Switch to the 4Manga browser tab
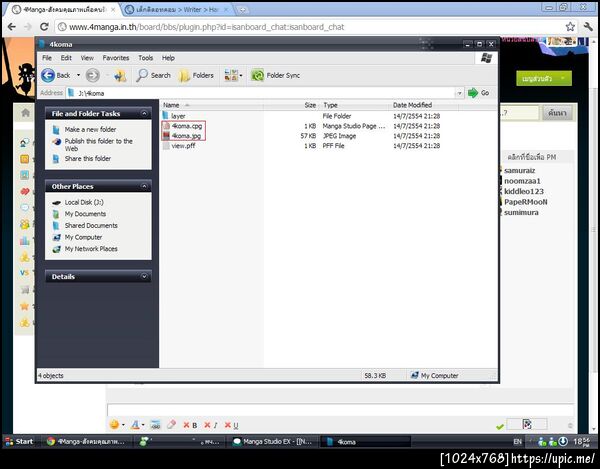Screen dimensions: 600x469 click(x=63, y=10)
